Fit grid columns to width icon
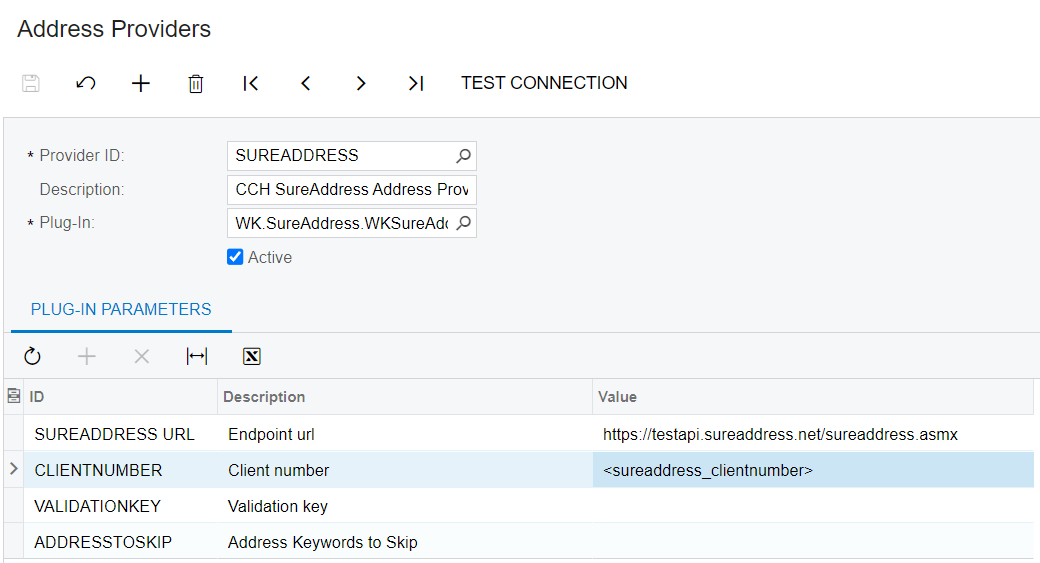The height and width of the screenshot is (563, 1040). tap(197, 356)
